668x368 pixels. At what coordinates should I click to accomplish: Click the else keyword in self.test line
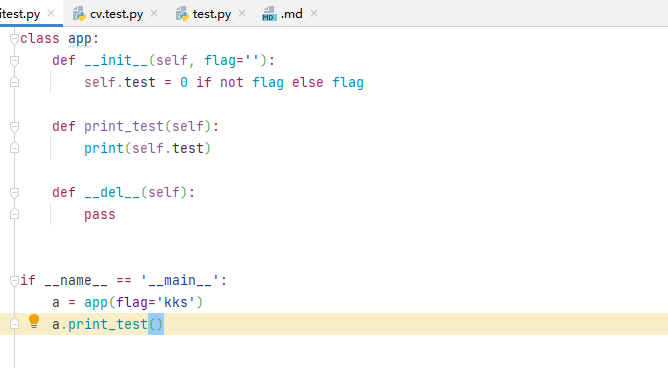308,82
